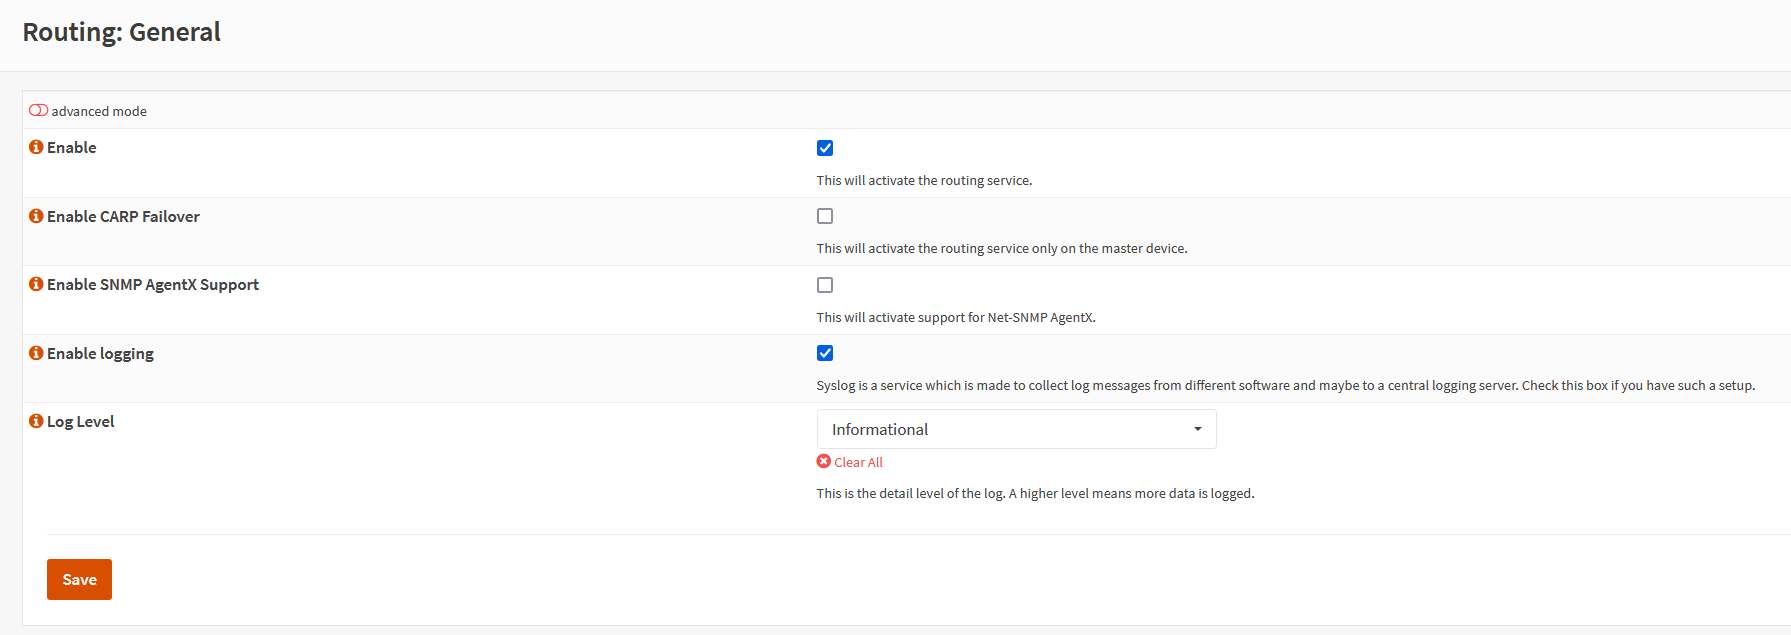Image resolution: width=1791 pixels, height=635 pixels.
Task: Check the Enable CARP Failover checkbox
Action: (x=825, y=216)
